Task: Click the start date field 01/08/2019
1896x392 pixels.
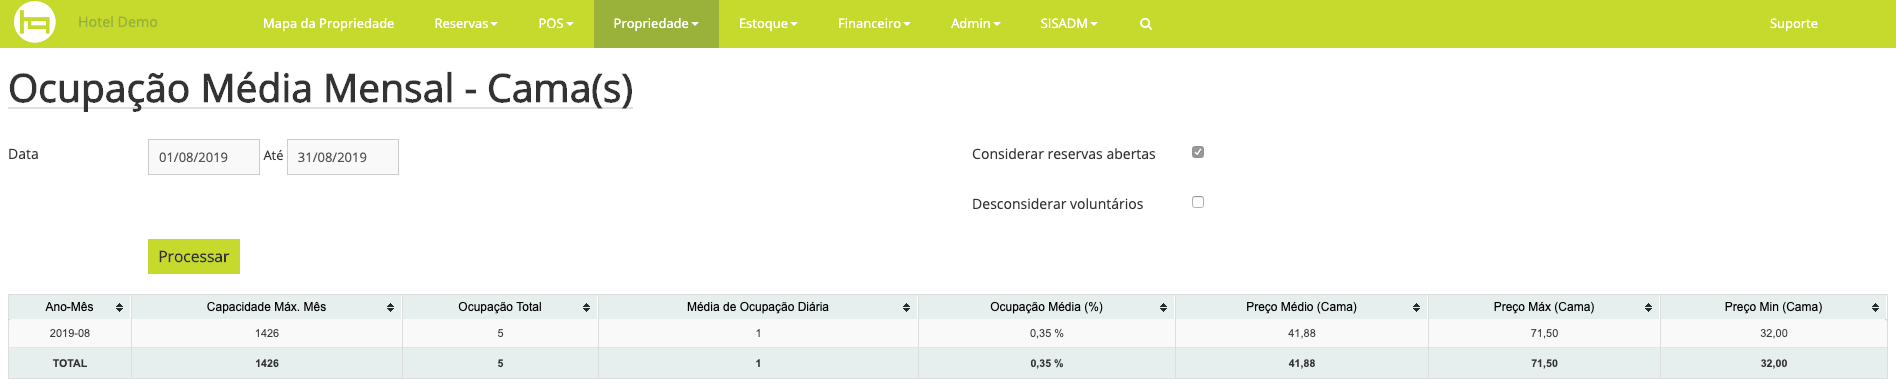Action: pyautogui.click(x=204, y=157)
